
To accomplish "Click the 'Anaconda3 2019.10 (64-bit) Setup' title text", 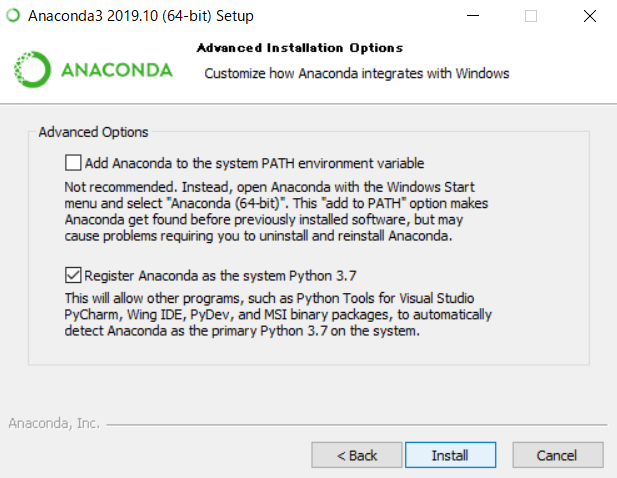I will coord(140,16).
